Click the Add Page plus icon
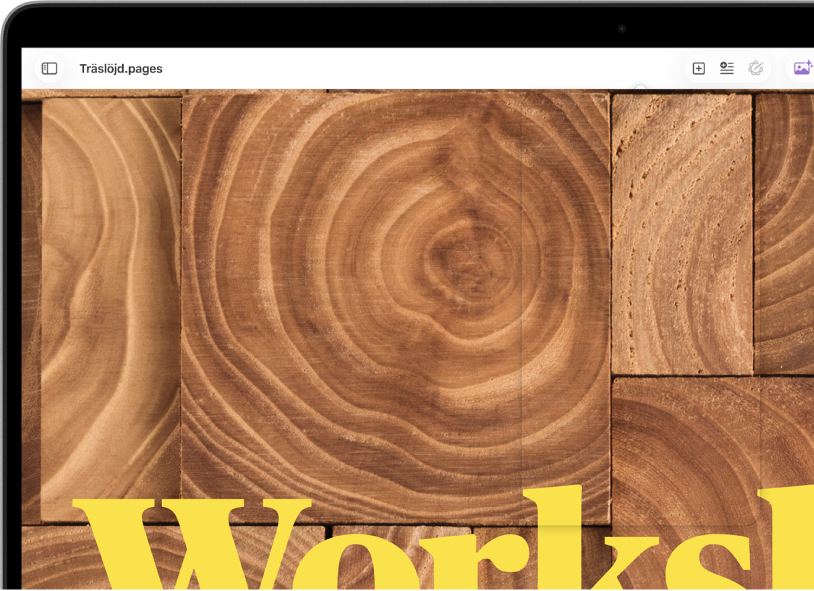The height and width of the screenshot is (591, 814). coord(699,69)
